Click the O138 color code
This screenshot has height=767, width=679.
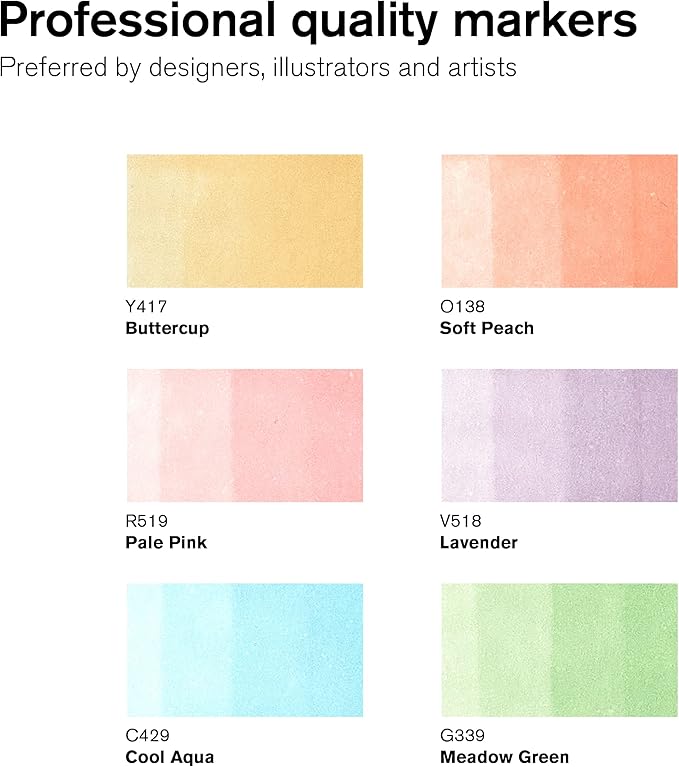click(x=462, y=307)
